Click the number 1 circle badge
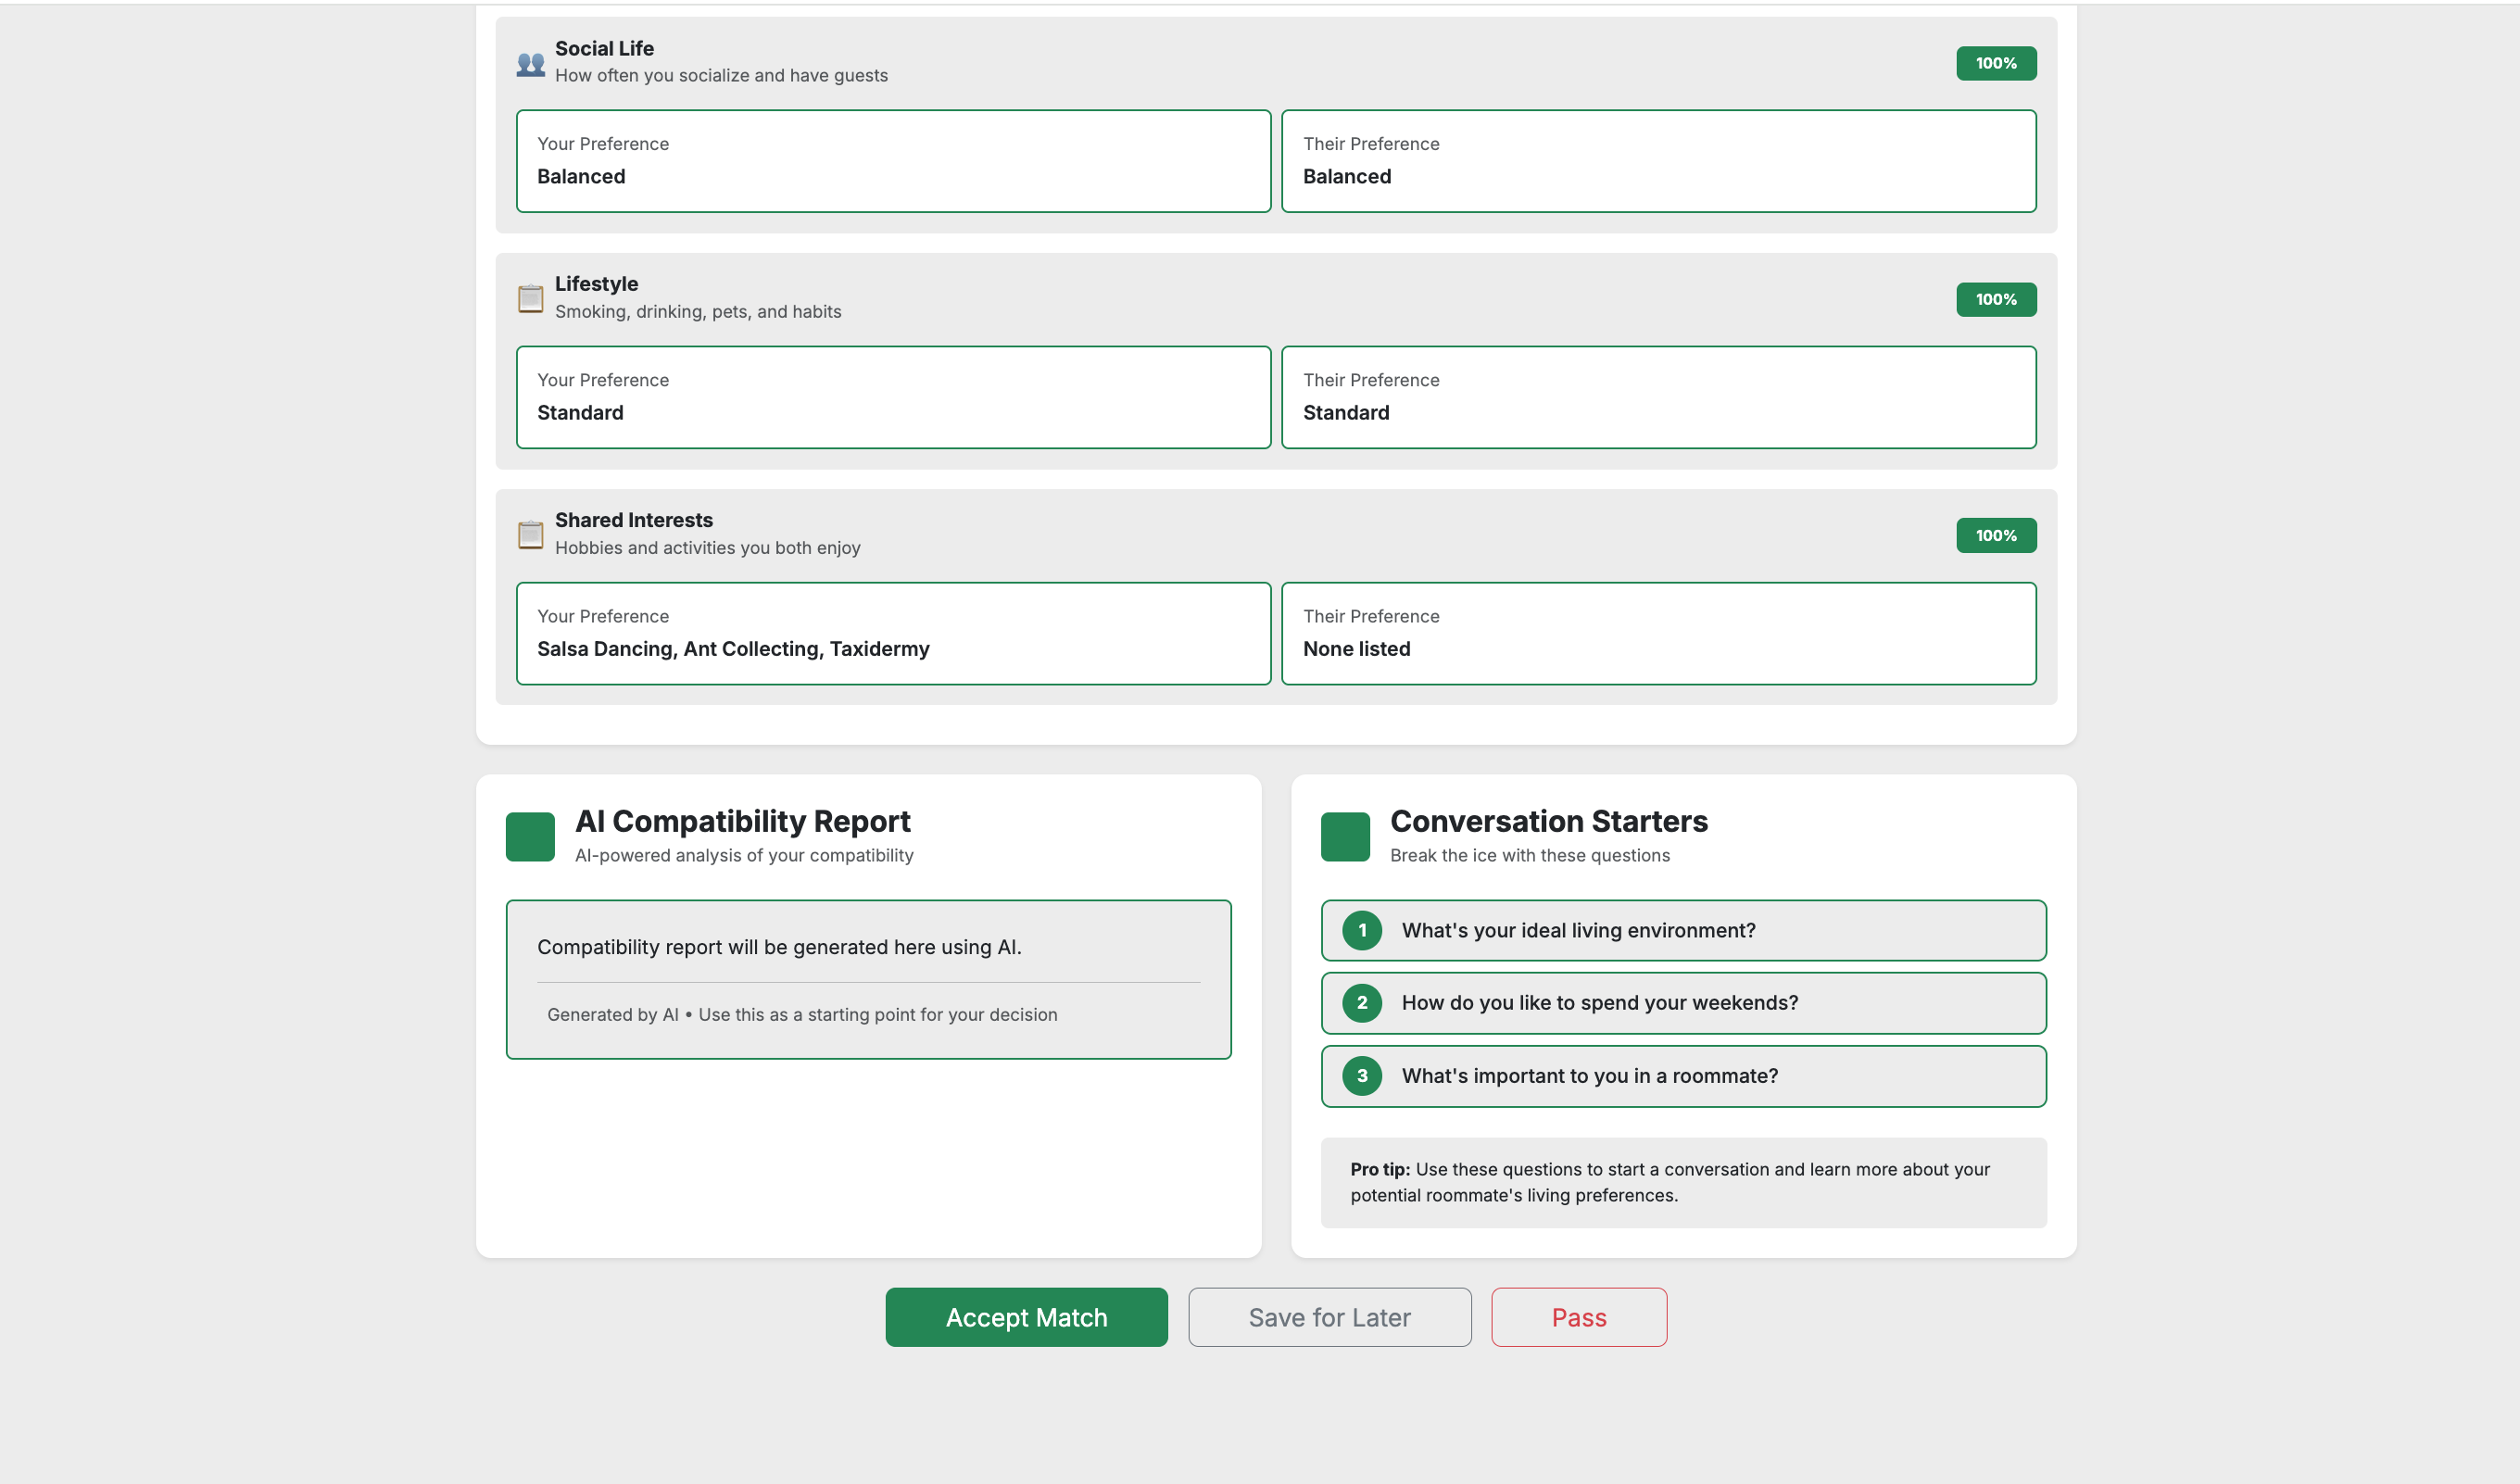This screenshot has height=1484, width=2520. 1361,930
